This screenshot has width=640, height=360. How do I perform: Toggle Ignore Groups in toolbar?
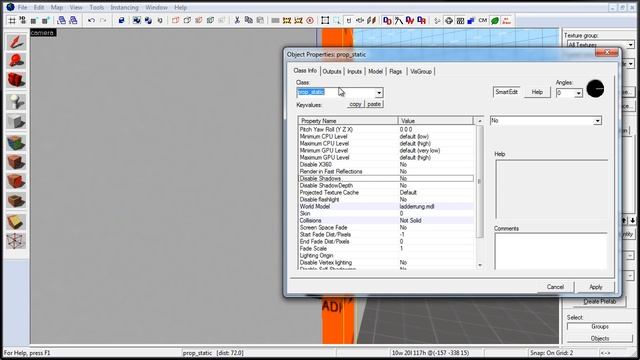pos(160,20)
